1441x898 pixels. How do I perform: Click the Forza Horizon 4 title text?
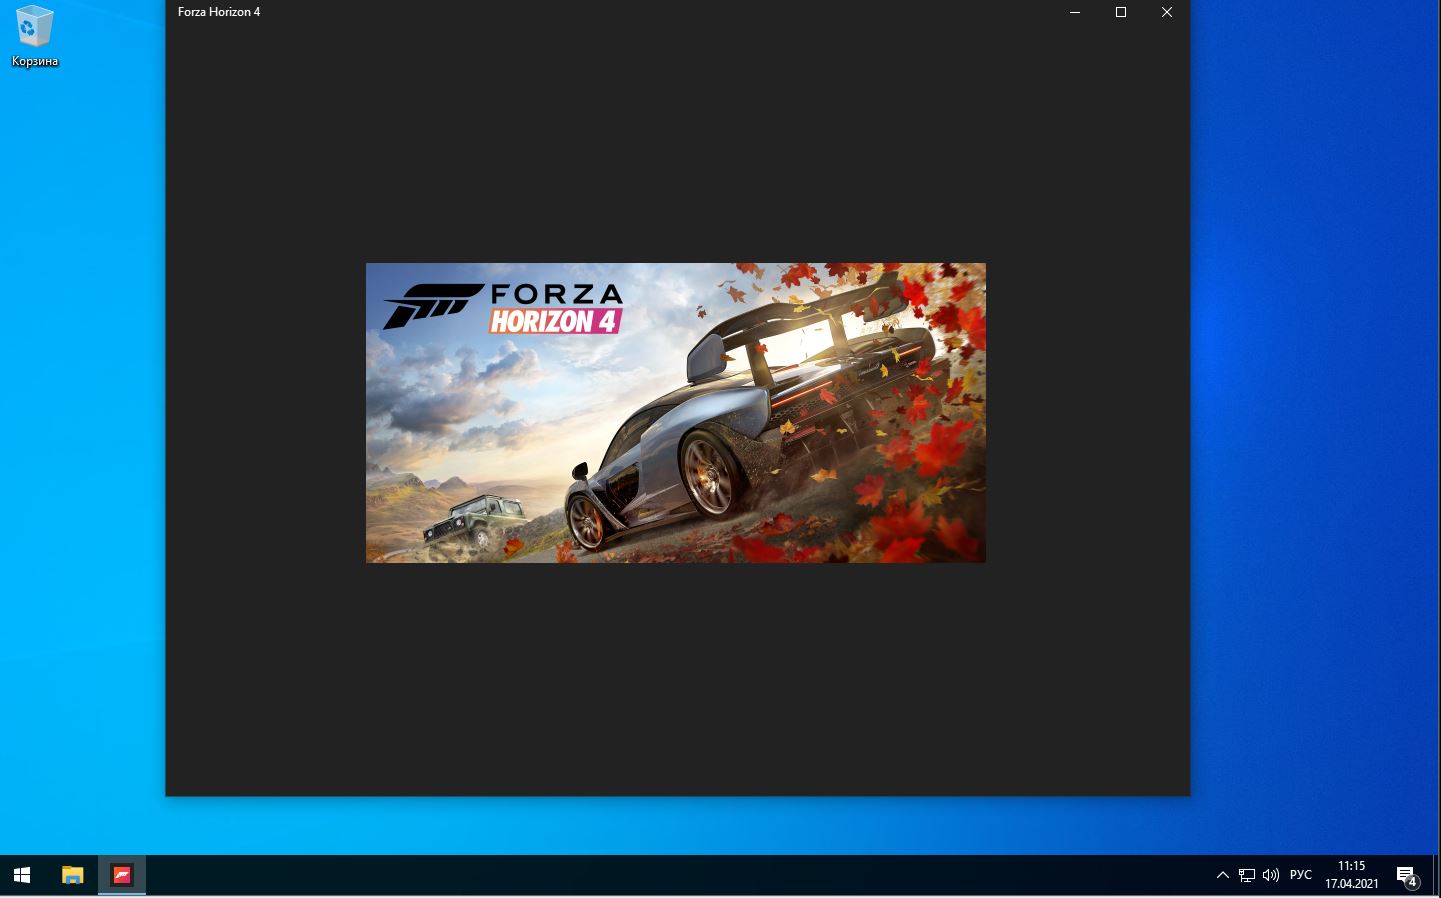219,12
